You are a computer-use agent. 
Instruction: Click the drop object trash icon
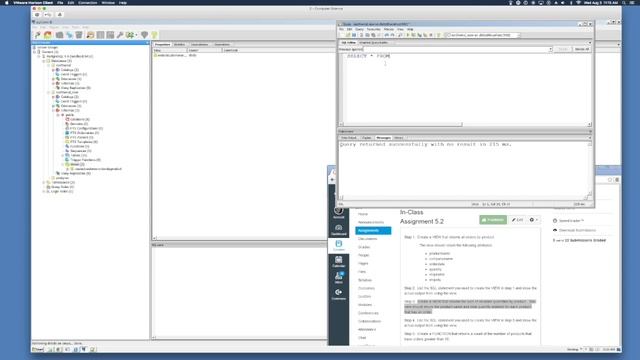(x=79, y=36)
